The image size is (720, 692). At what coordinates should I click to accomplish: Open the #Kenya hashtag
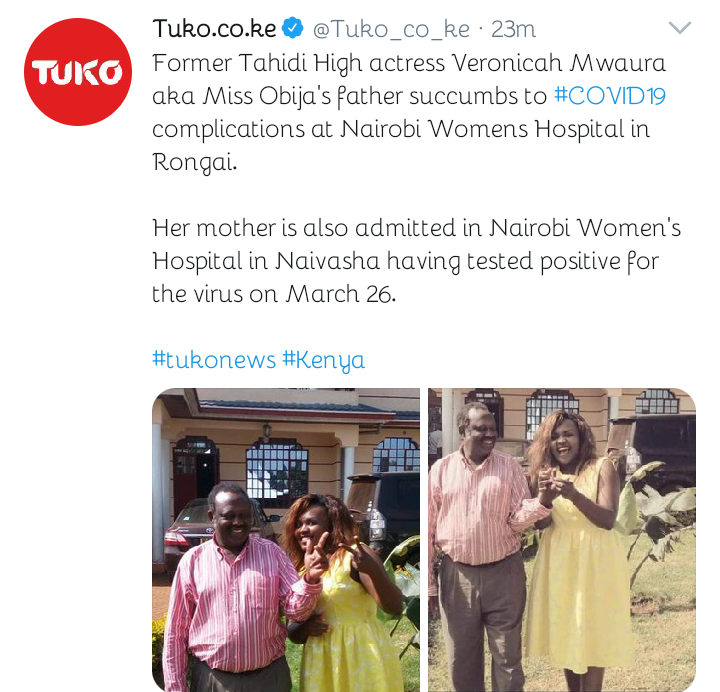pos(324,360)
